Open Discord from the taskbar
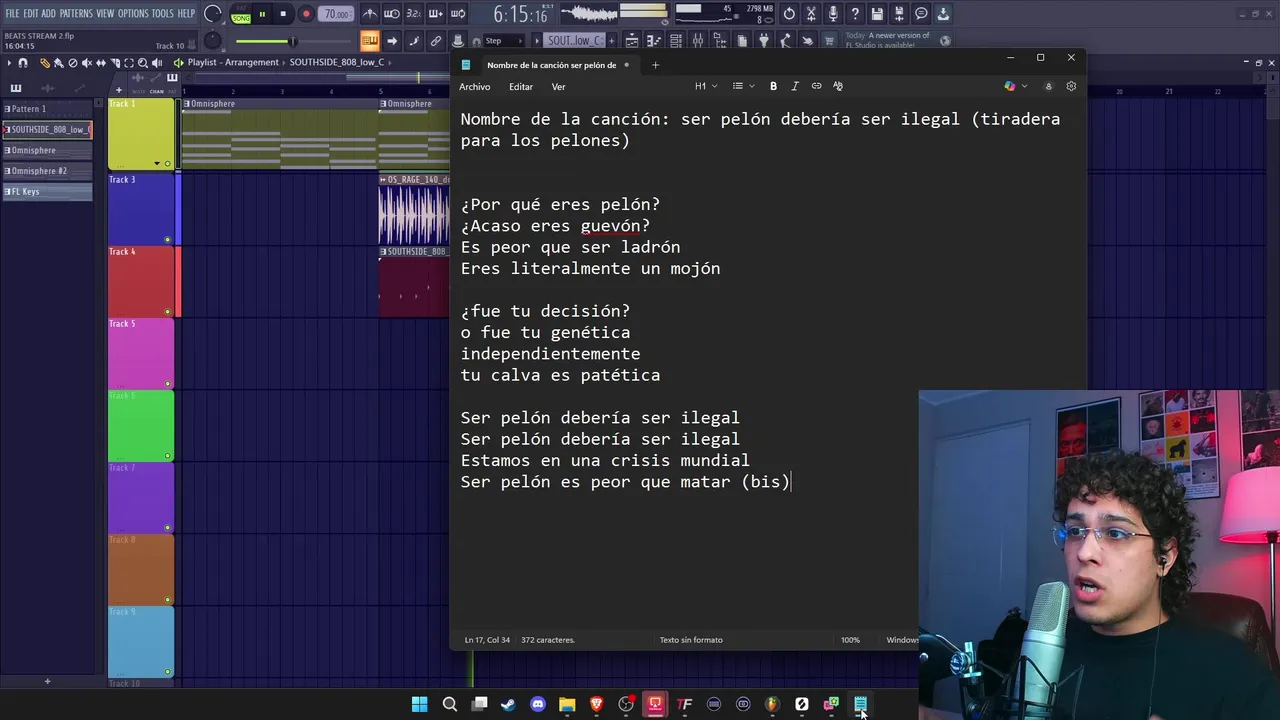This screenshot has width=1280, height=720. click(538, 704)
